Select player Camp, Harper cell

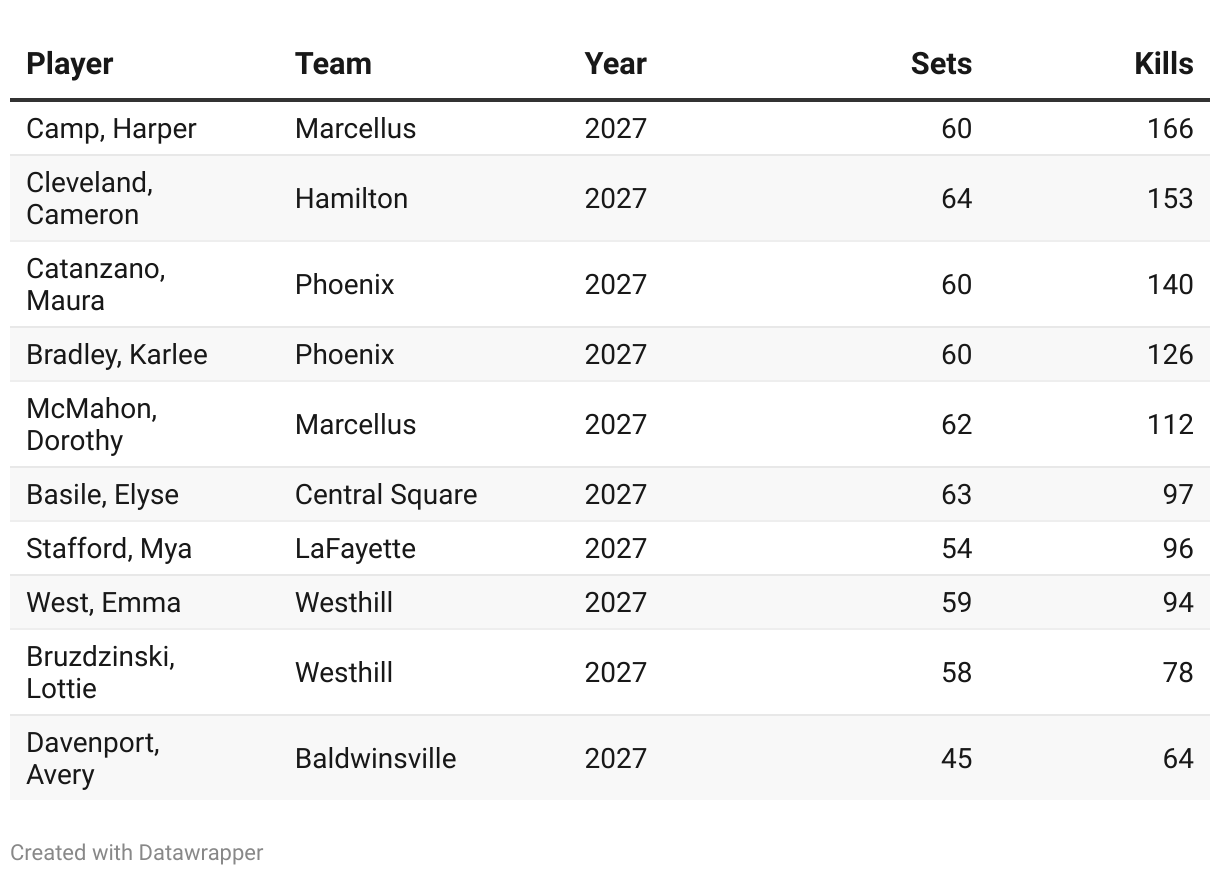(x=111, y=129)
